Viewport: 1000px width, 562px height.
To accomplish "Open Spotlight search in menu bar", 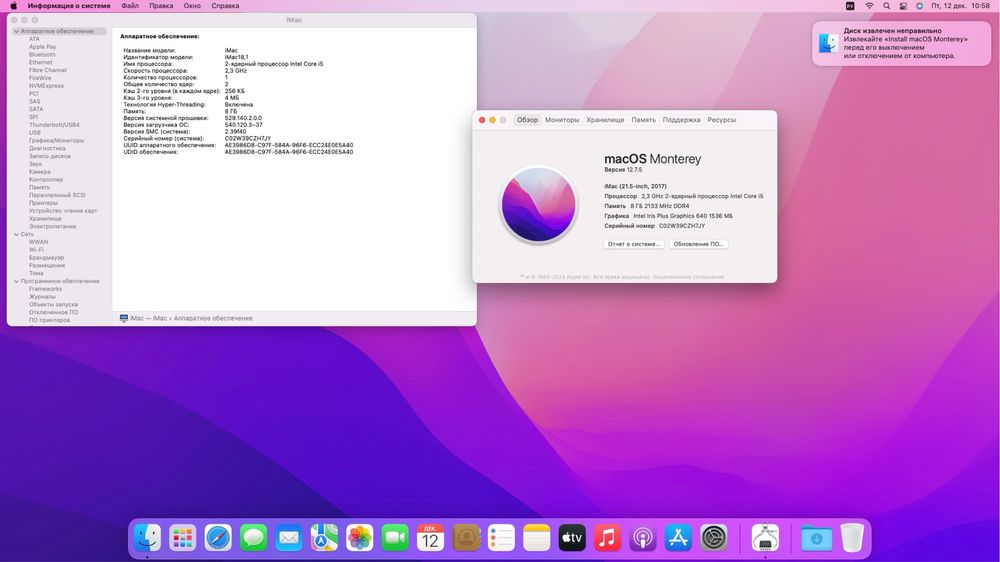I will 886,6.
